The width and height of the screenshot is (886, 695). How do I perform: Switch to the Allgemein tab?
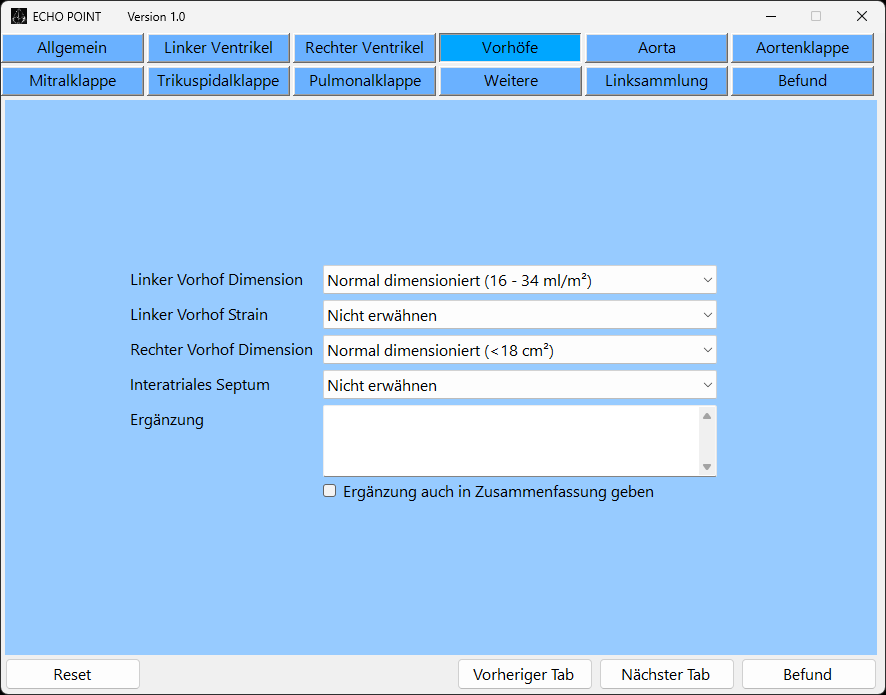72,48
